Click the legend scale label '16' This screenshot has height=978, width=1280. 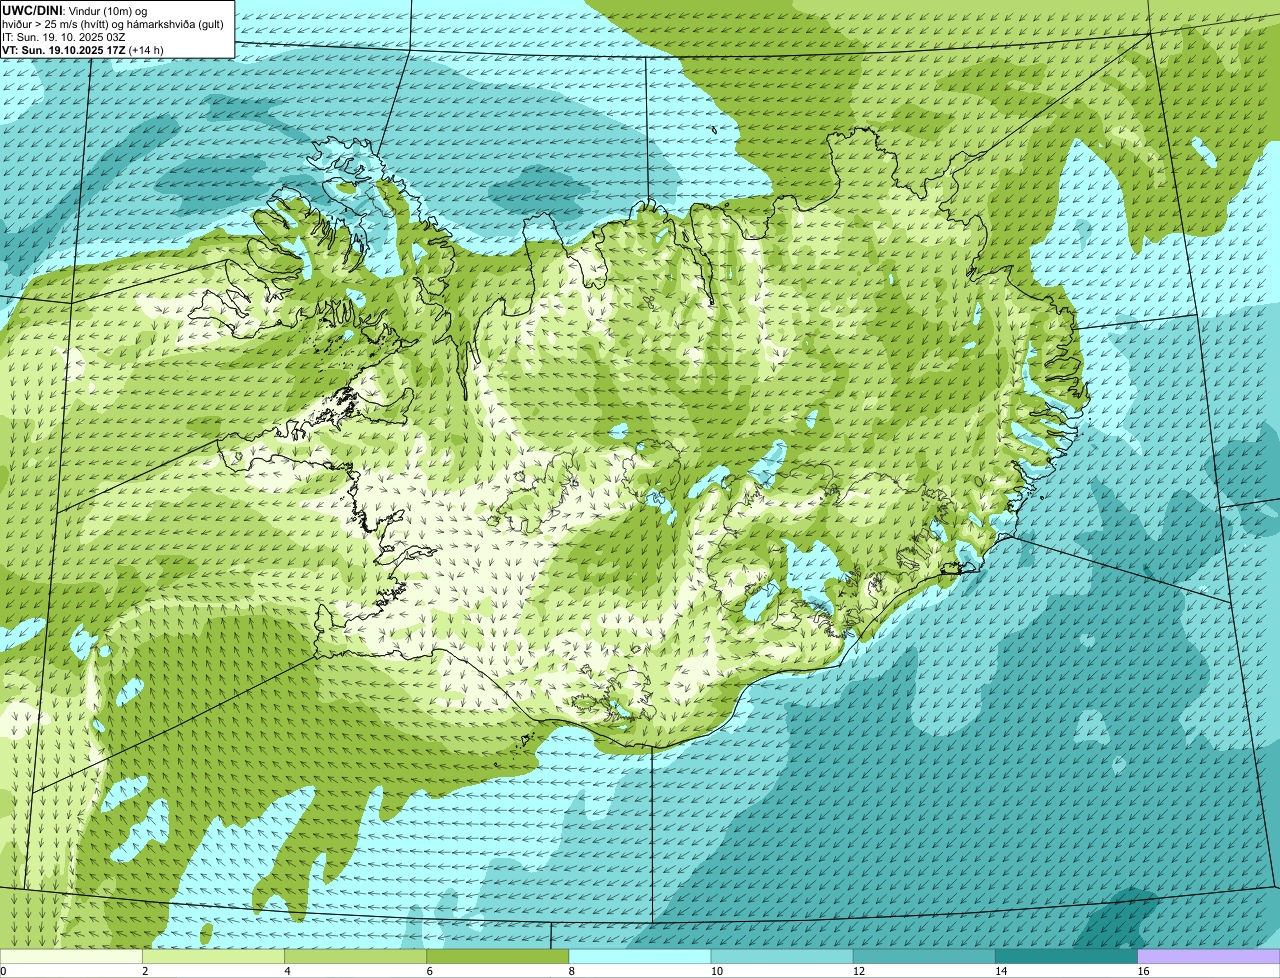1143,971
